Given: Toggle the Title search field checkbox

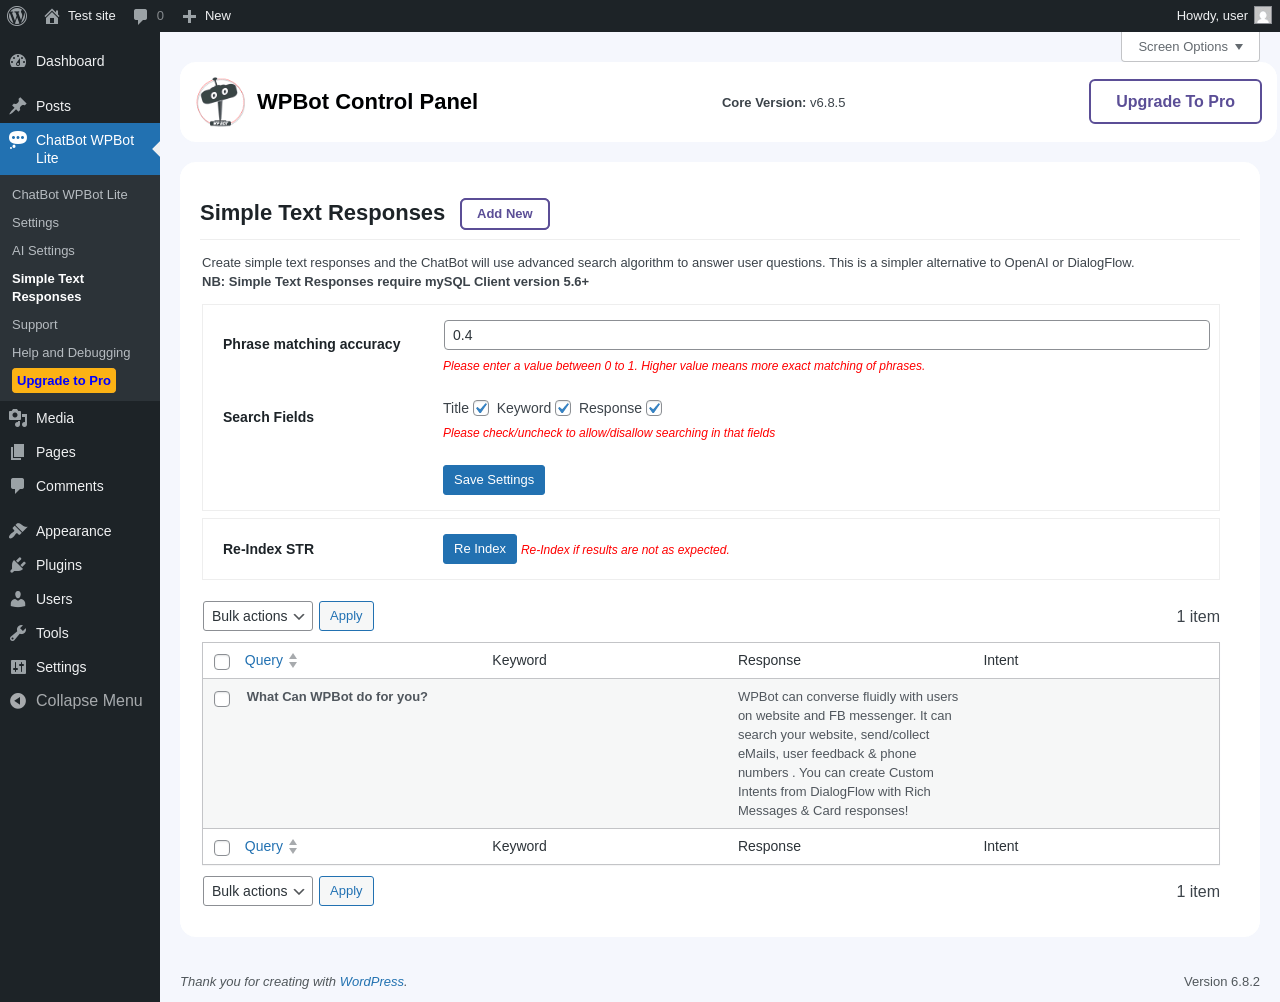Looking at the screenshot, I should pyautogui.click(x=481, y=408).
